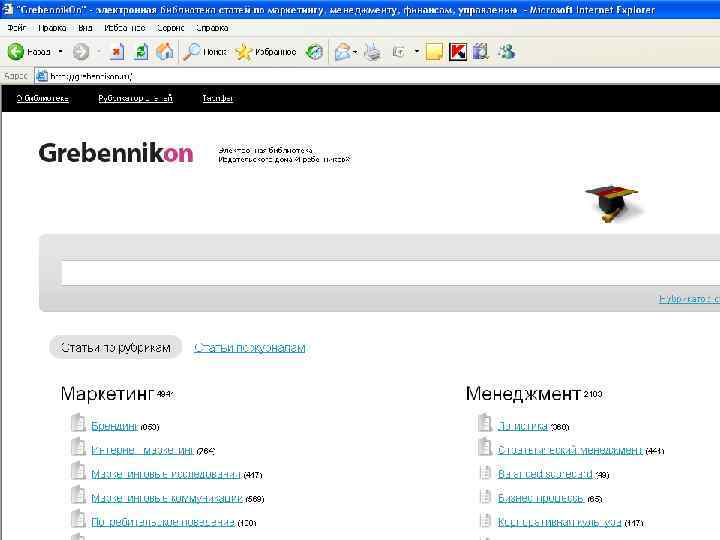Click document icon beside 'Брендинг'

(x=78, y=423)
